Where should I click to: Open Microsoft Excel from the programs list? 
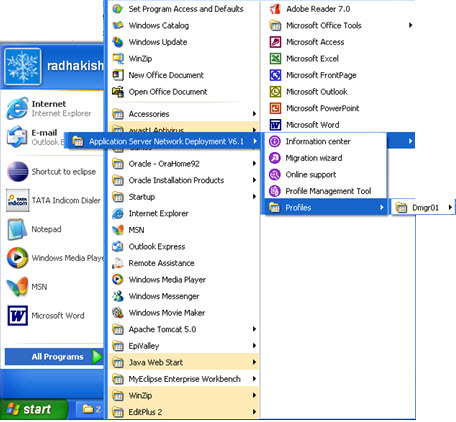(340, 59)
